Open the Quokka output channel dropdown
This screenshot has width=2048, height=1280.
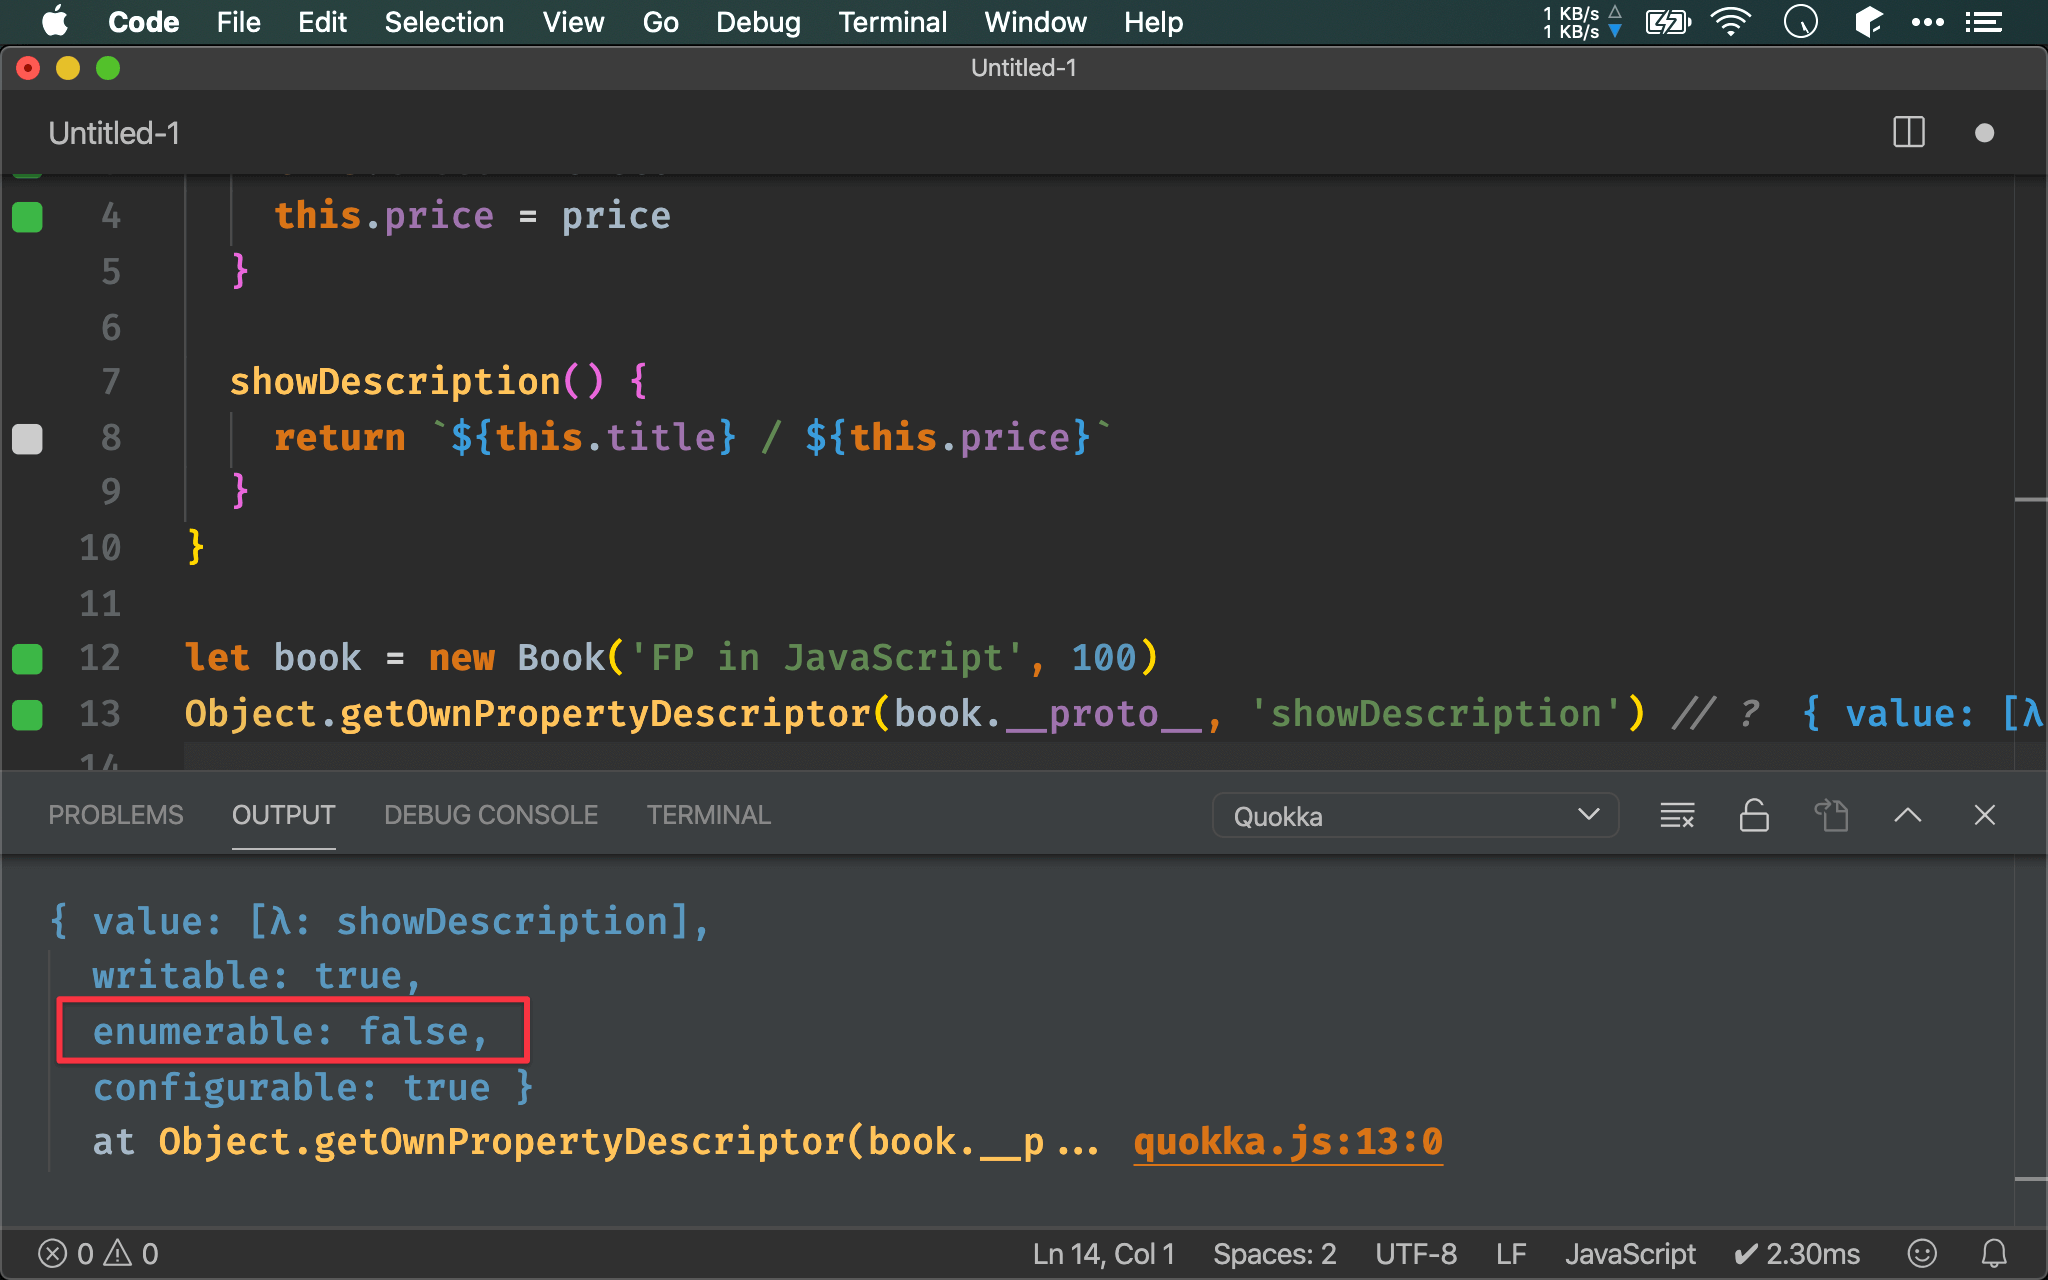click(x=1414, y=816)
